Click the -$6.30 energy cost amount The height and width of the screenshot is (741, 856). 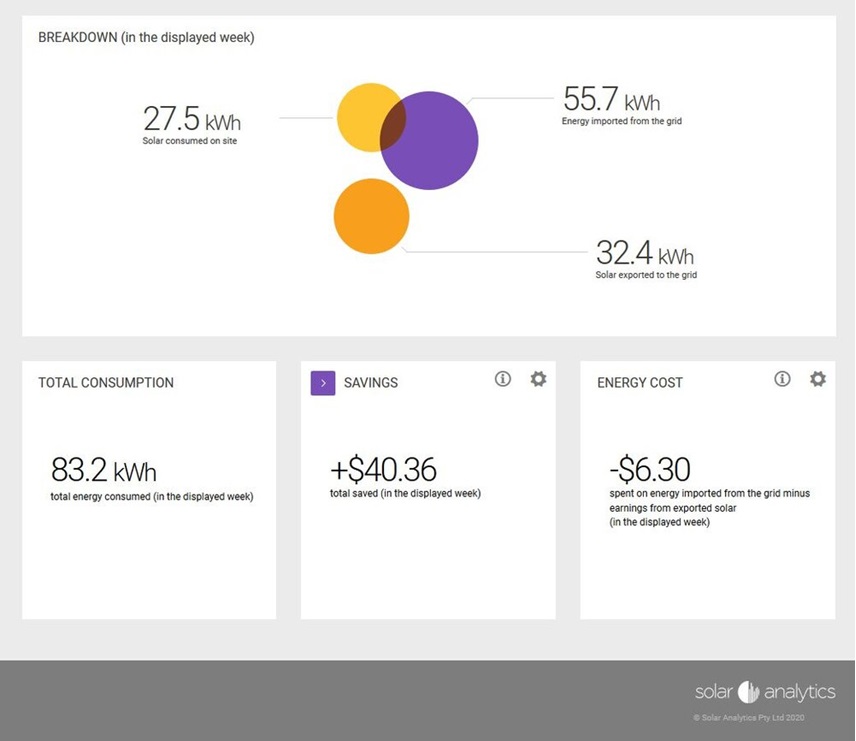coord(650,469)
